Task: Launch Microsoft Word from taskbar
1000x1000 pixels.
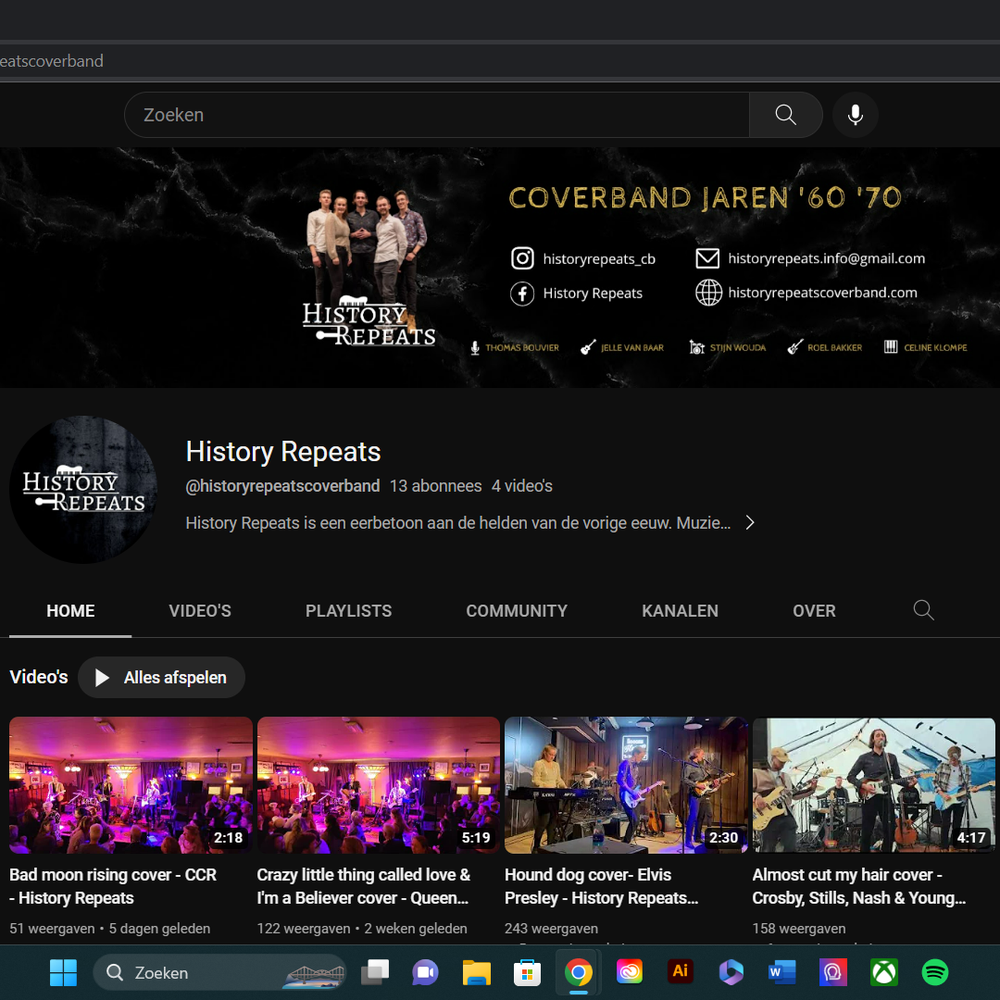Action: [782, 973]
